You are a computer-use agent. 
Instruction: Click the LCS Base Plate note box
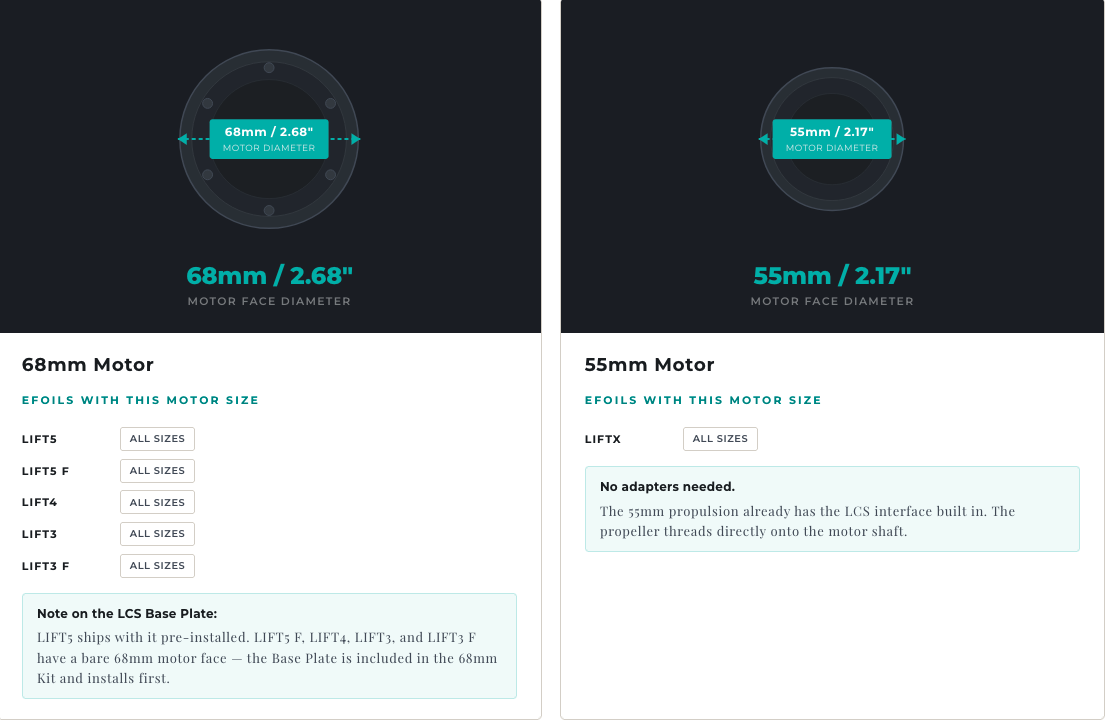(269, 646)
